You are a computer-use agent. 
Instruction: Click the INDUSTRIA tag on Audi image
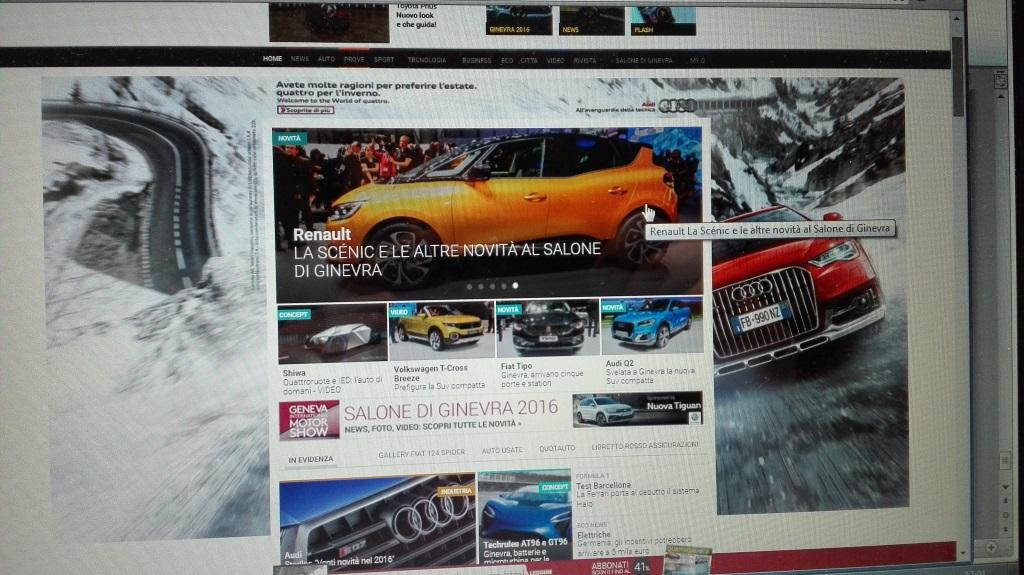(x=456, y=490)
